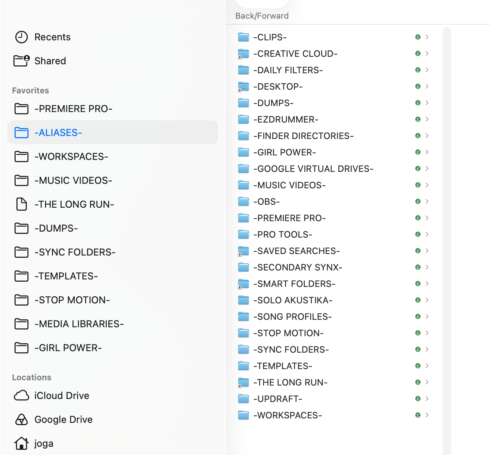490x455 pixels.
Task: Click the document icon beside -THE LONG RUN- favorite
Action: point(21,204)
